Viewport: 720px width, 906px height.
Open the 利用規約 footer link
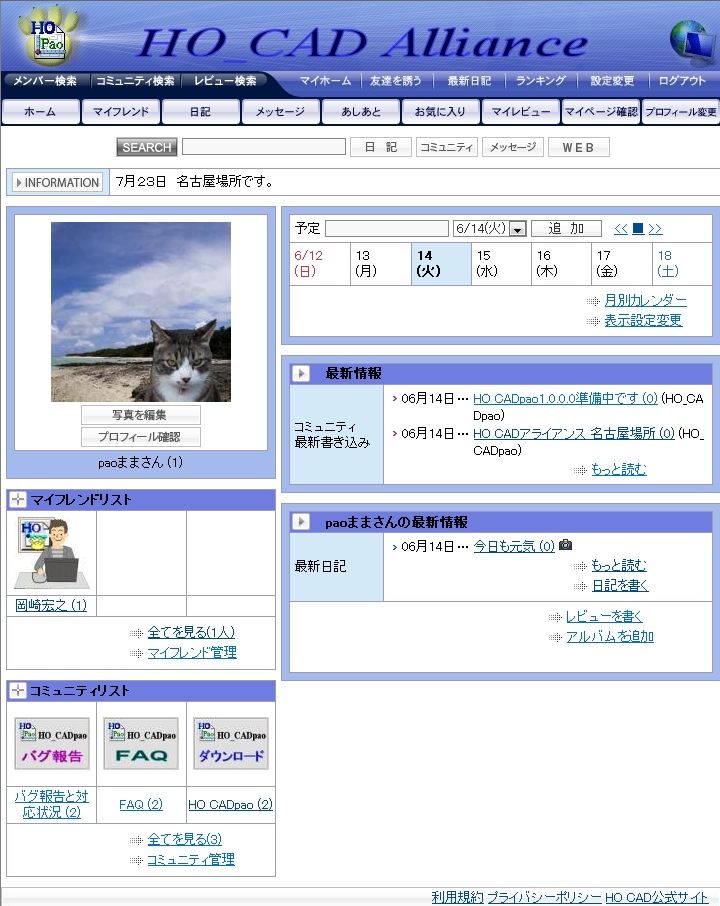(457, 897)
